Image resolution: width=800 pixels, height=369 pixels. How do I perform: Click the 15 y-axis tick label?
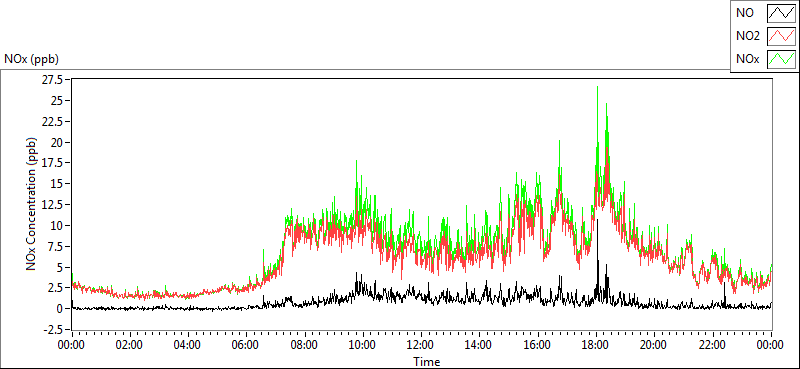click(57, 184)
